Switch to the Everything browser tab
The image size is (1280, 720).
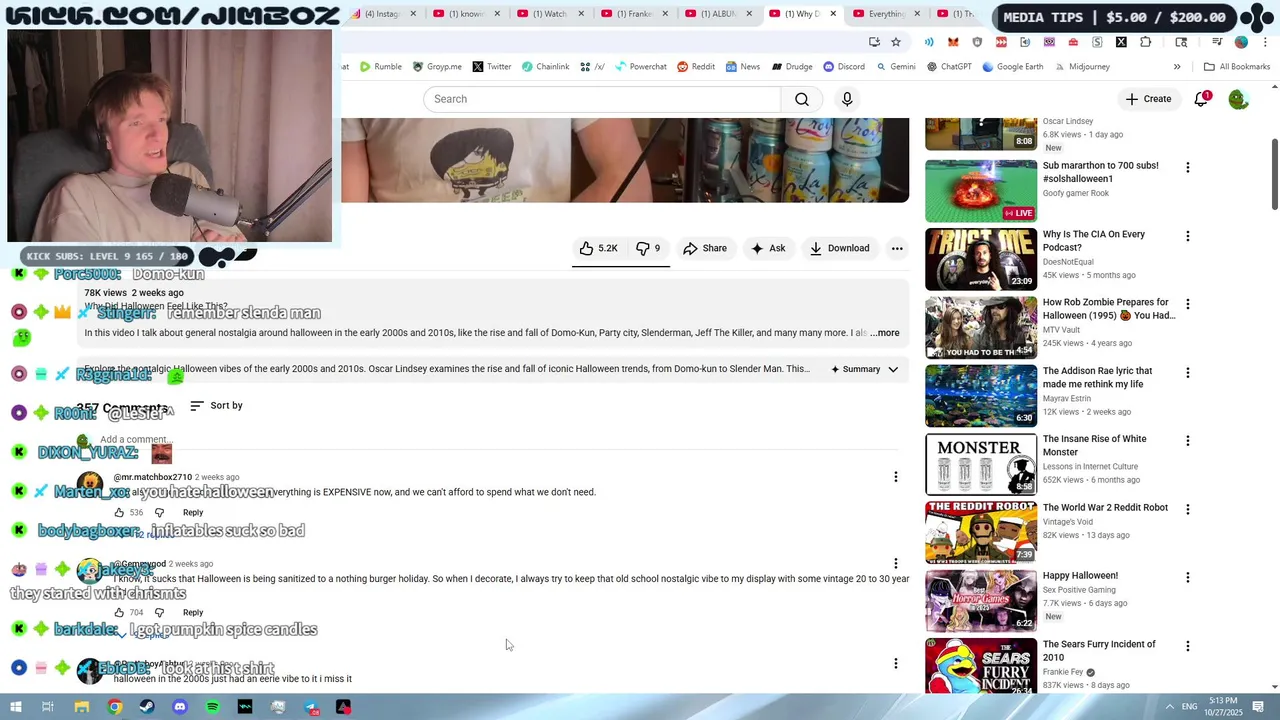[885, 14]
